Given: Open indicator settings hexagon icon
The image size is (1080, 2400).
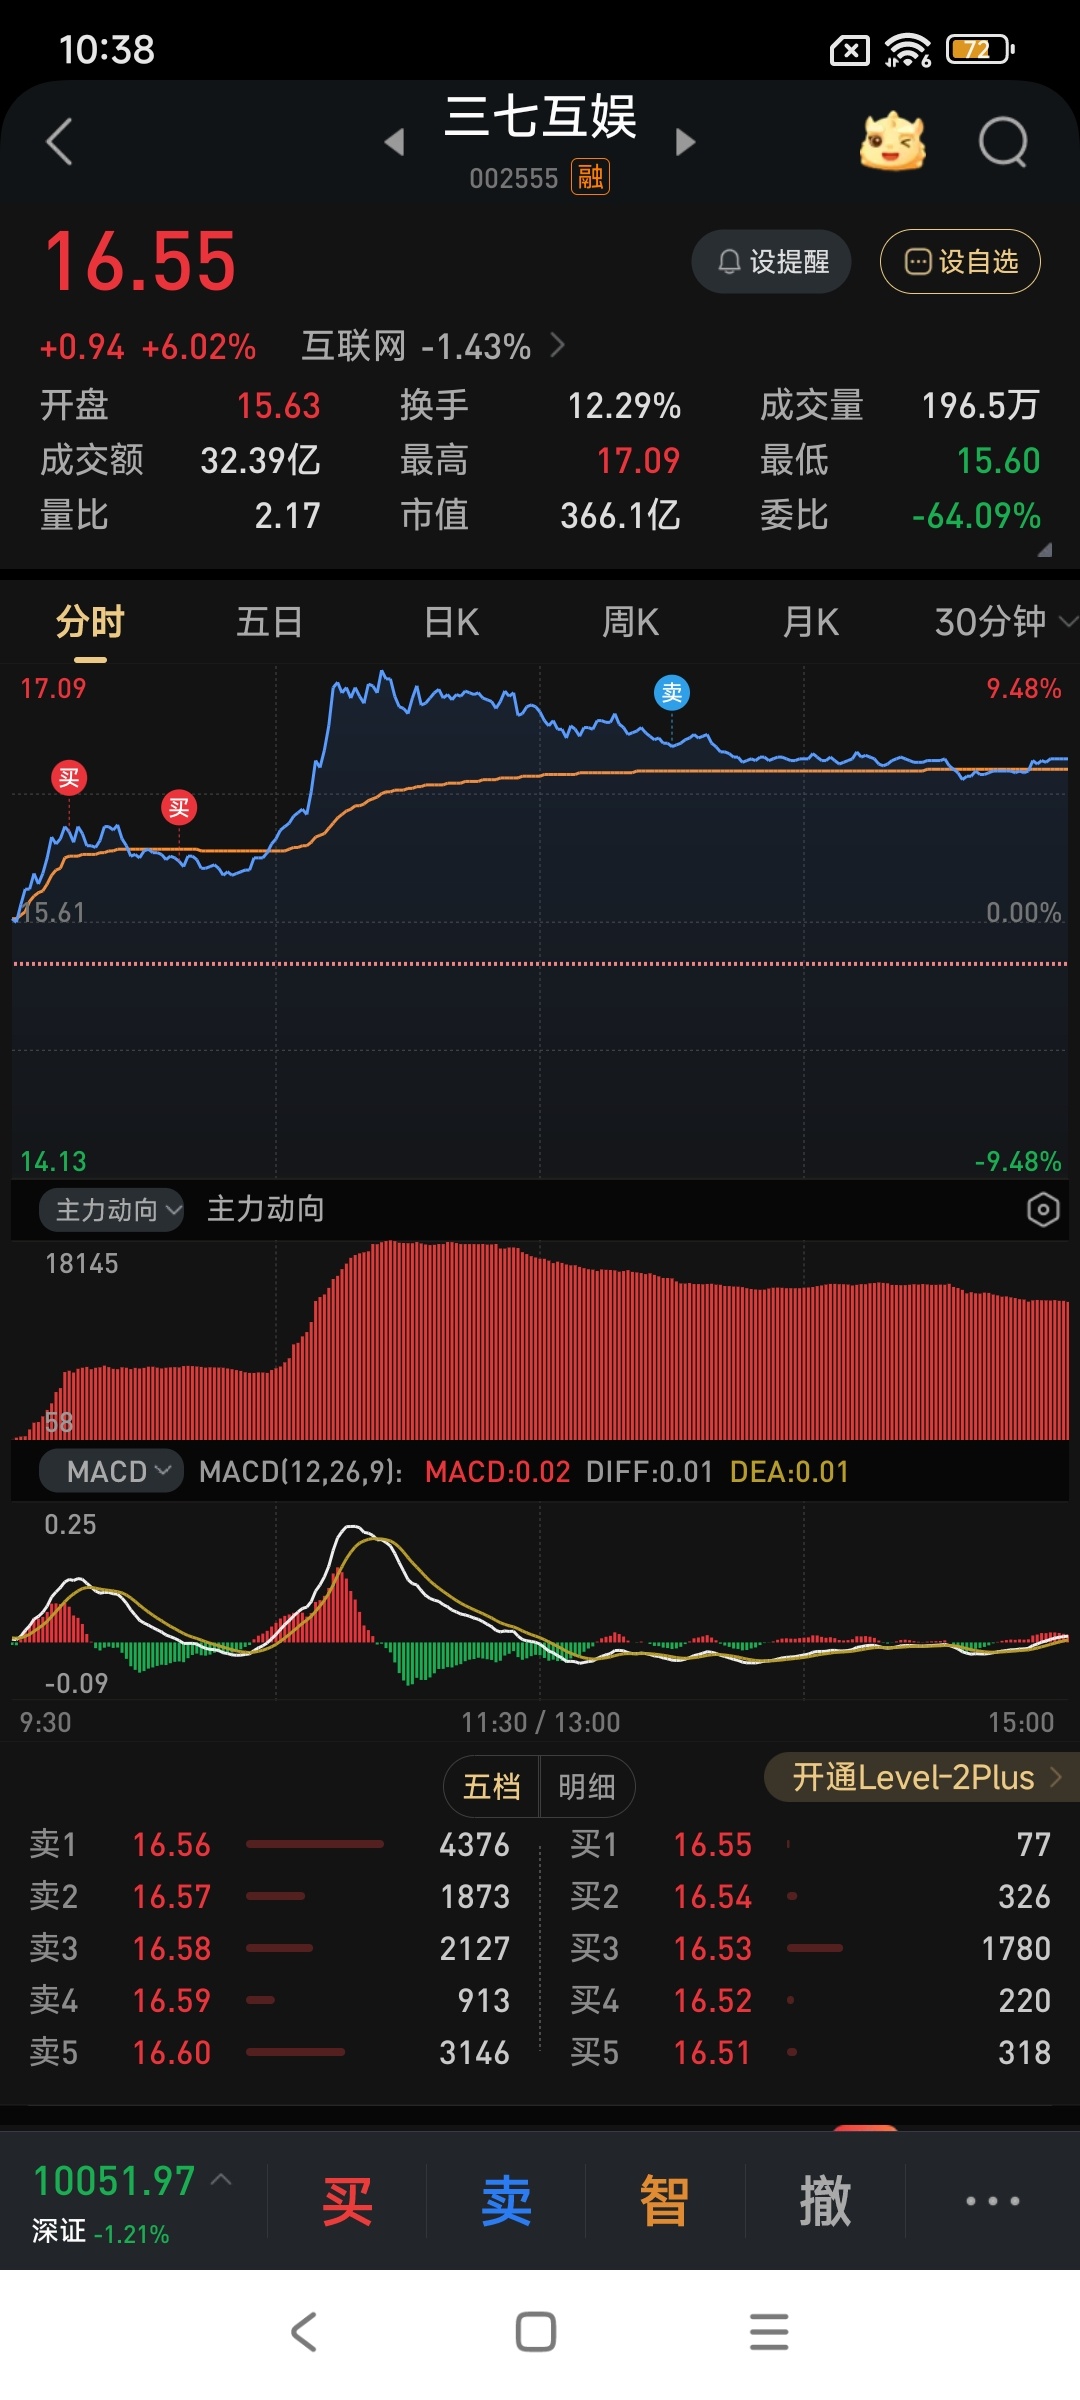Looking at the screenshot, I should 1043,1210.
